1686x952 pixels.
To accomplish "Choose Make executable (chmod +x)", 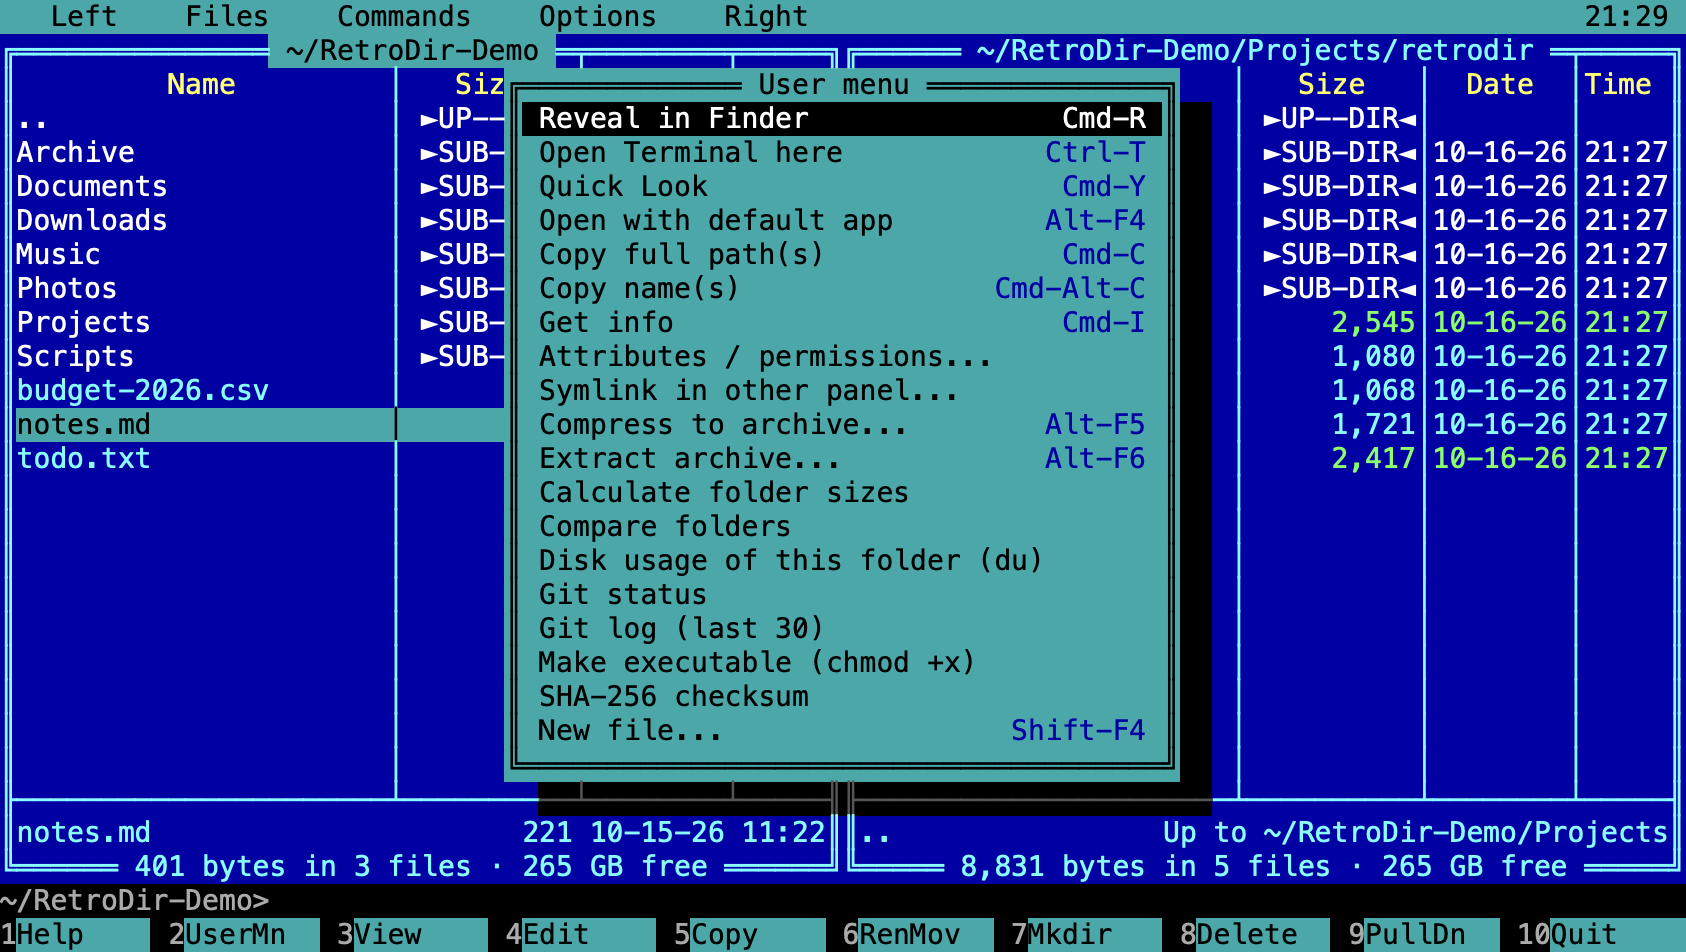I will click(x=842, y=662).
